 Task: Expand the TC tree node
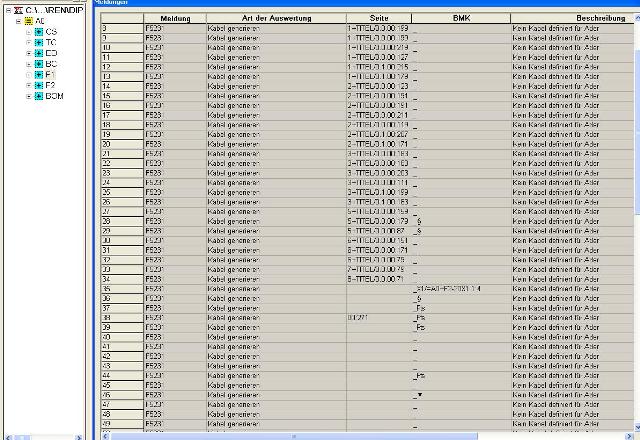(x=29, y=42)
